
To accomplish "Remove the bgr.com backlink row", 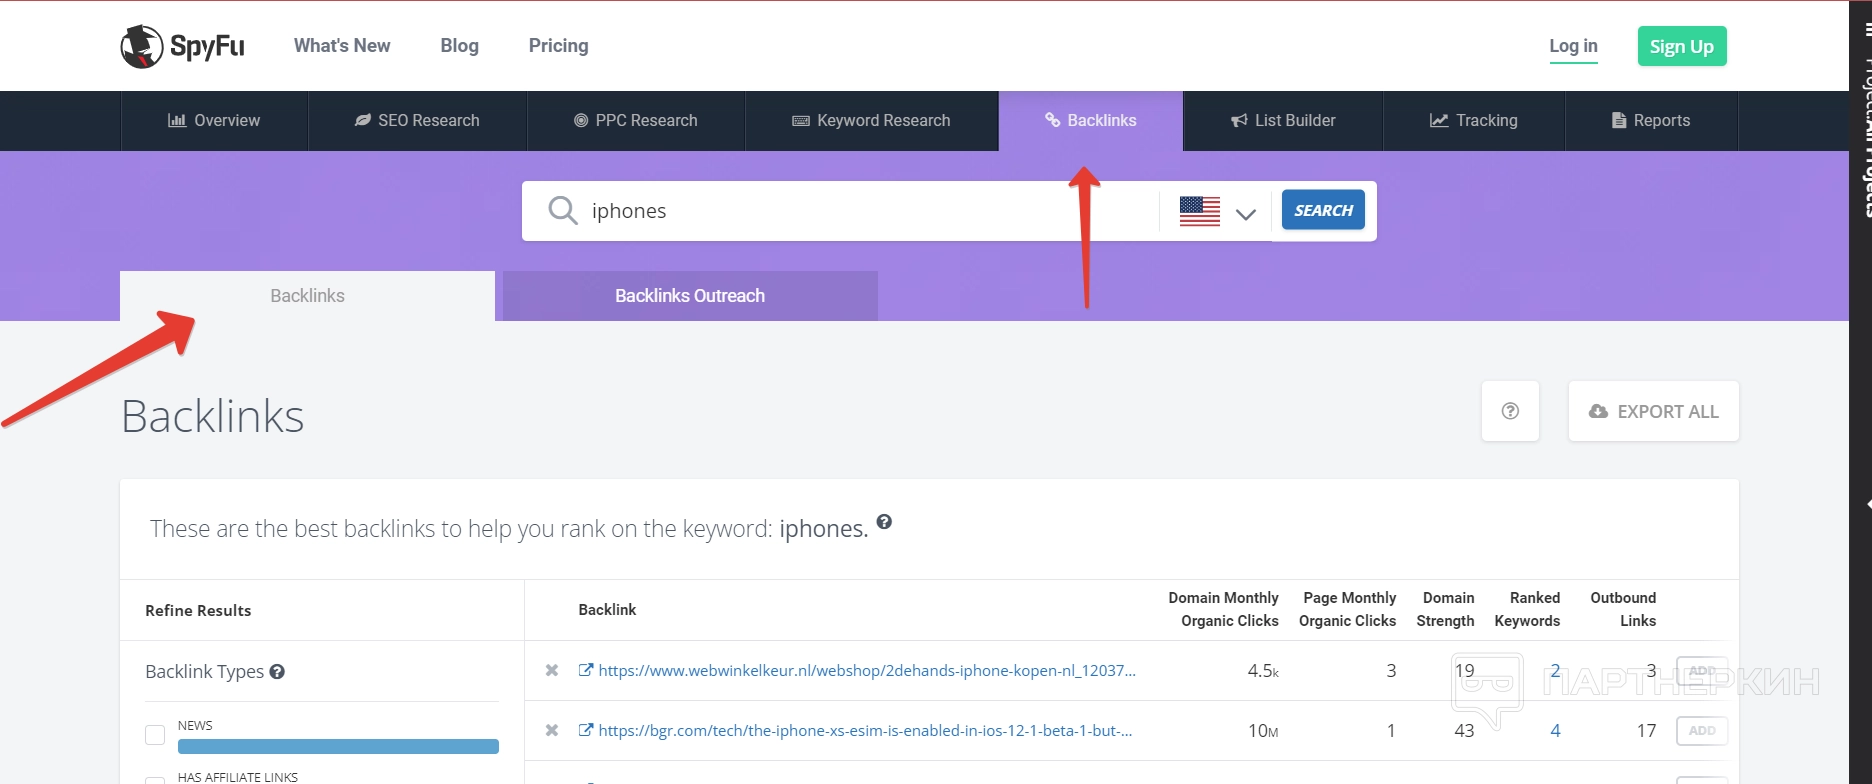I will (552, 730).
